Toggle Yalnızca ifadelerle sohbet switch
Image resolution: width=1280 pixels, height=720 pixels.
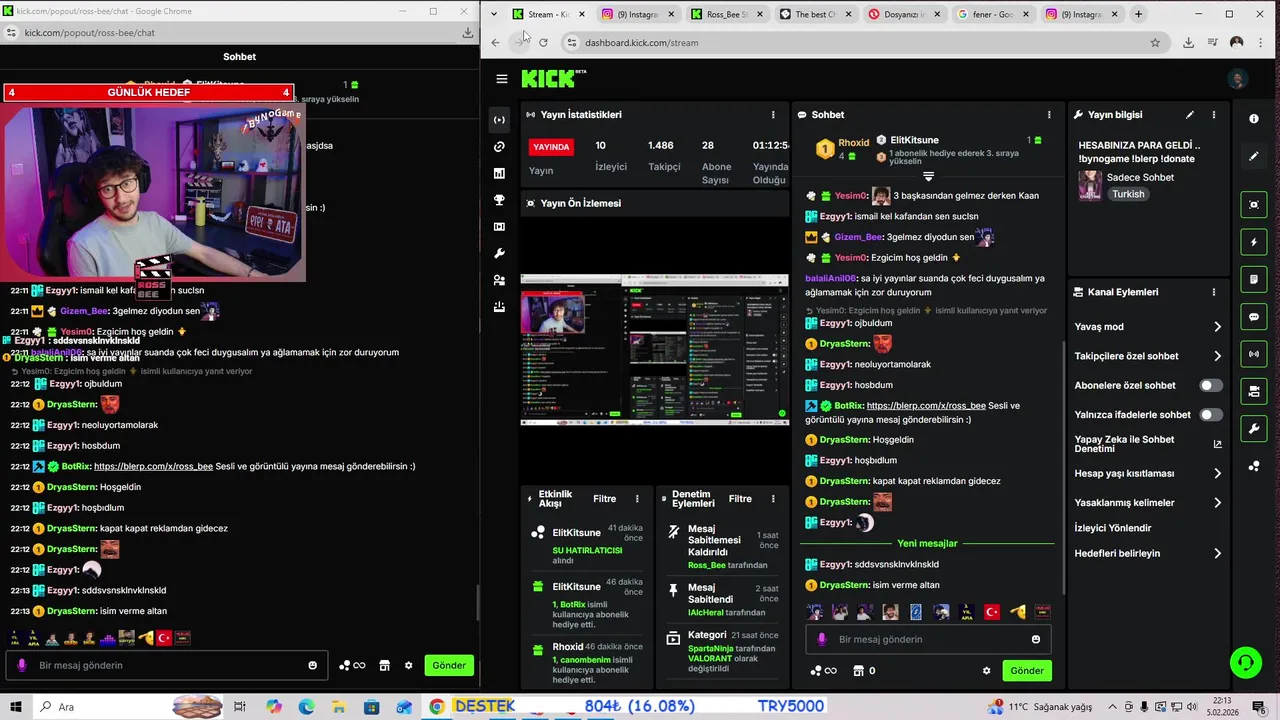1210,414
